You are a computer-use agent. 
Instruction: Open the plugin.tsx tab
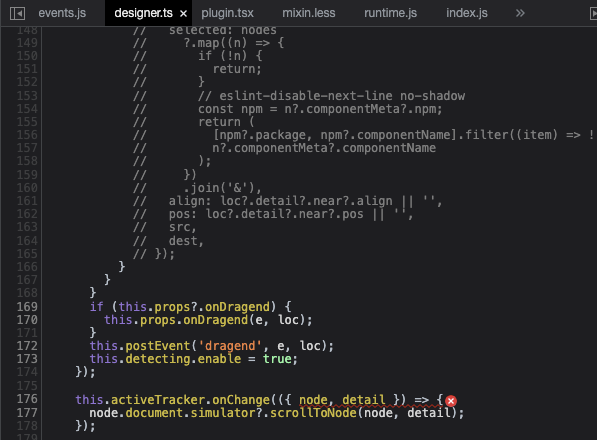point(227,13)
